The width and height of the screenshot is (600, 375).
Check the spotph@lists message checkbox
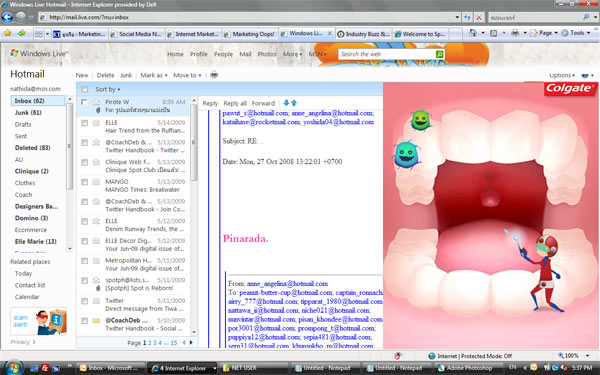(x=85, y=281)
